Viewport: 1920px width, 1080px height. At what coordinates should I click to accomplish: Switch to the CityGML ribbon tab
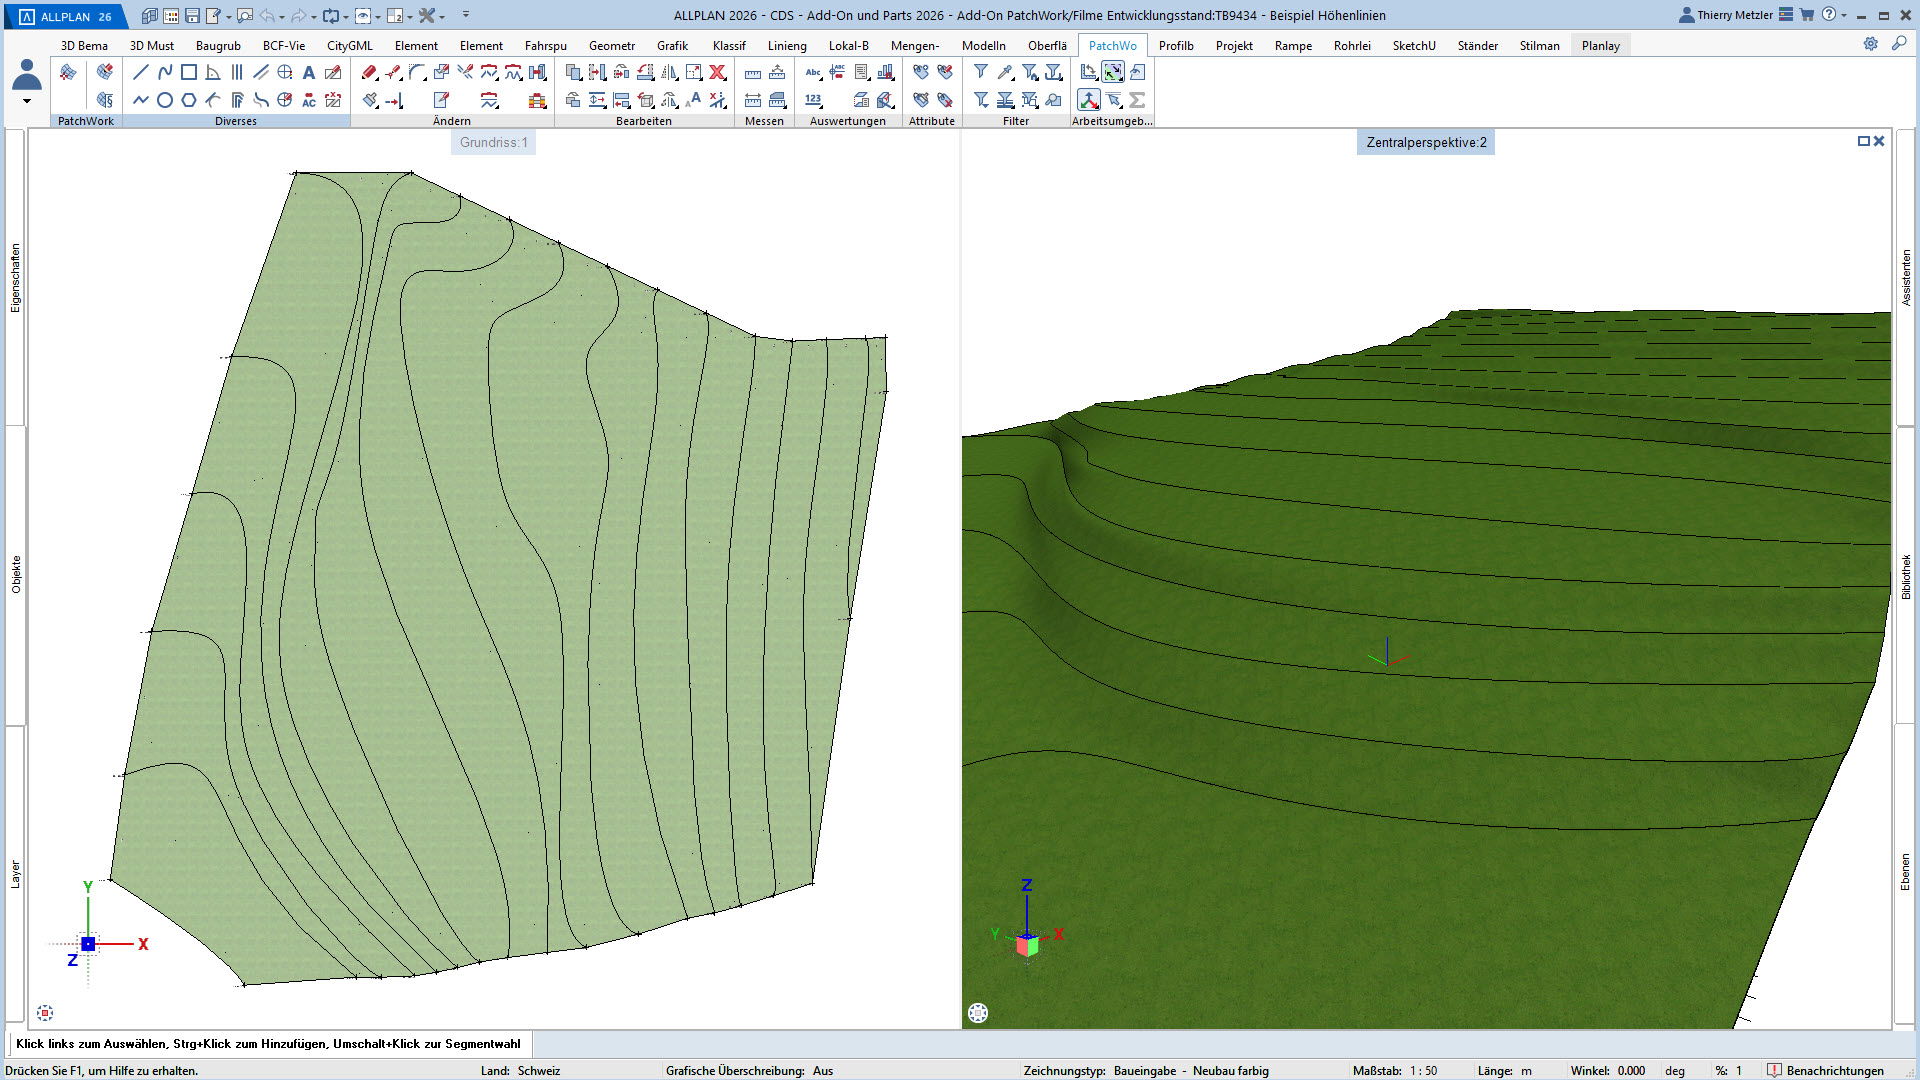(349, 46)
